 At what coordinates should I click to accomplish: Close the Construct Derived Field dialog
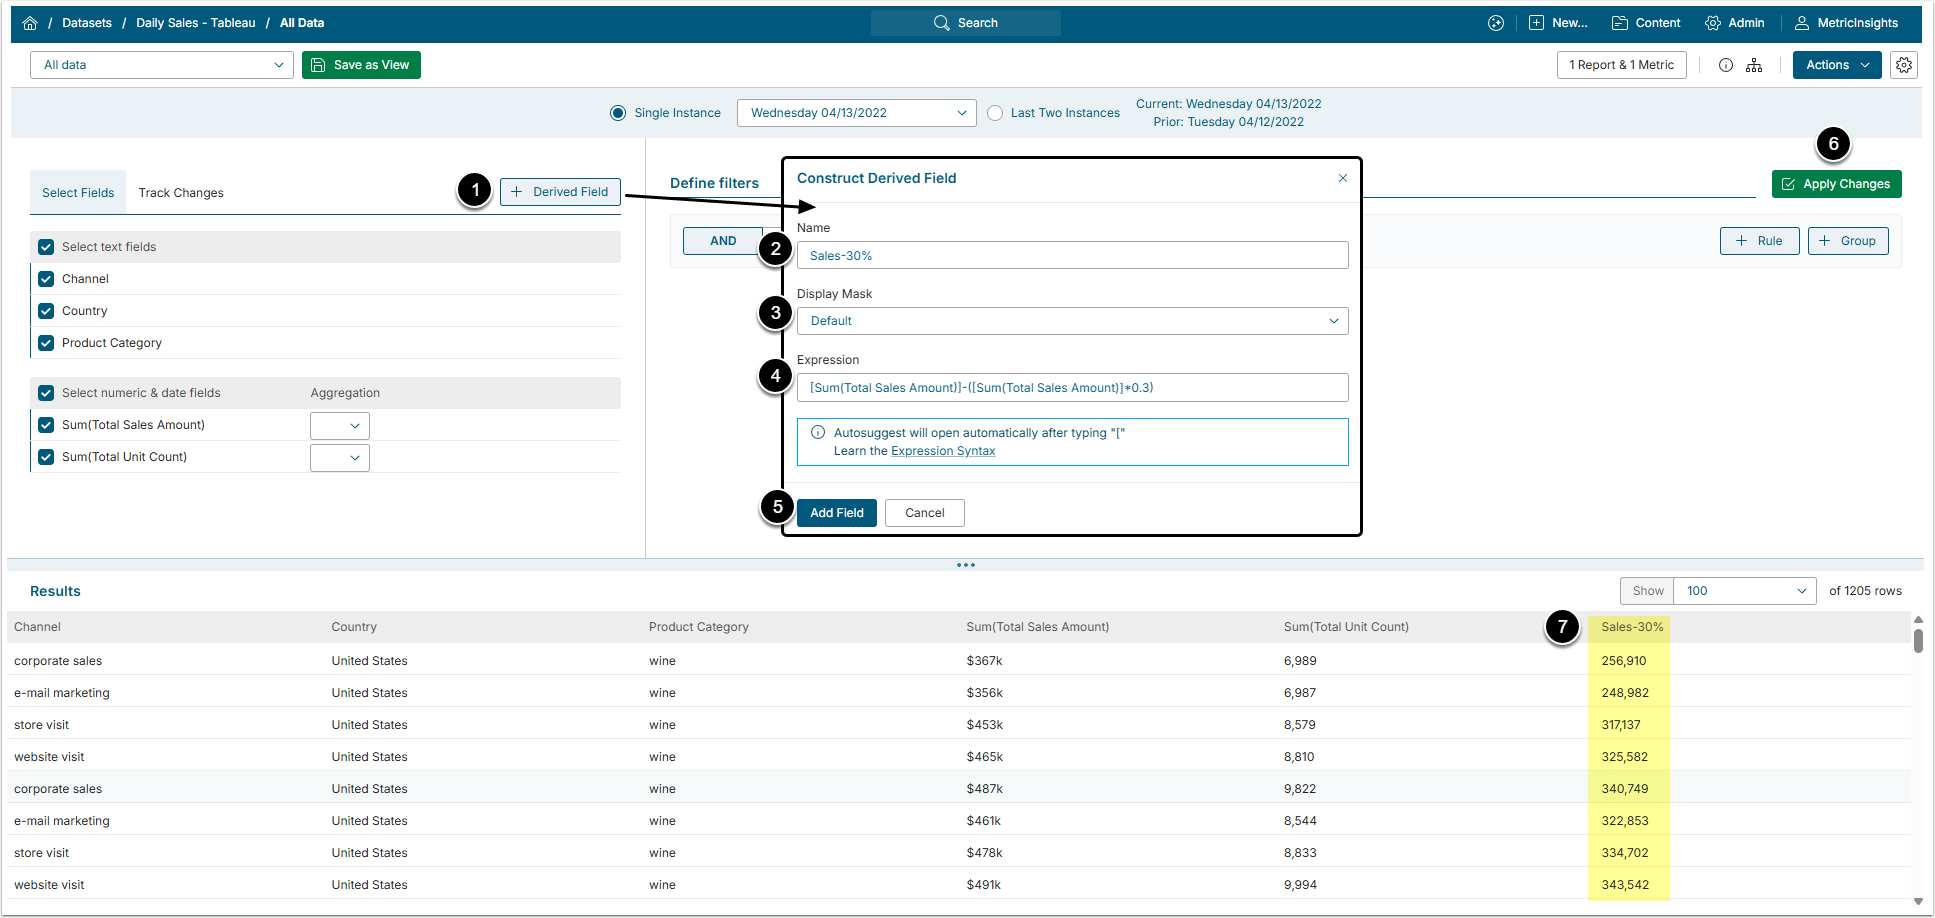1342,178
